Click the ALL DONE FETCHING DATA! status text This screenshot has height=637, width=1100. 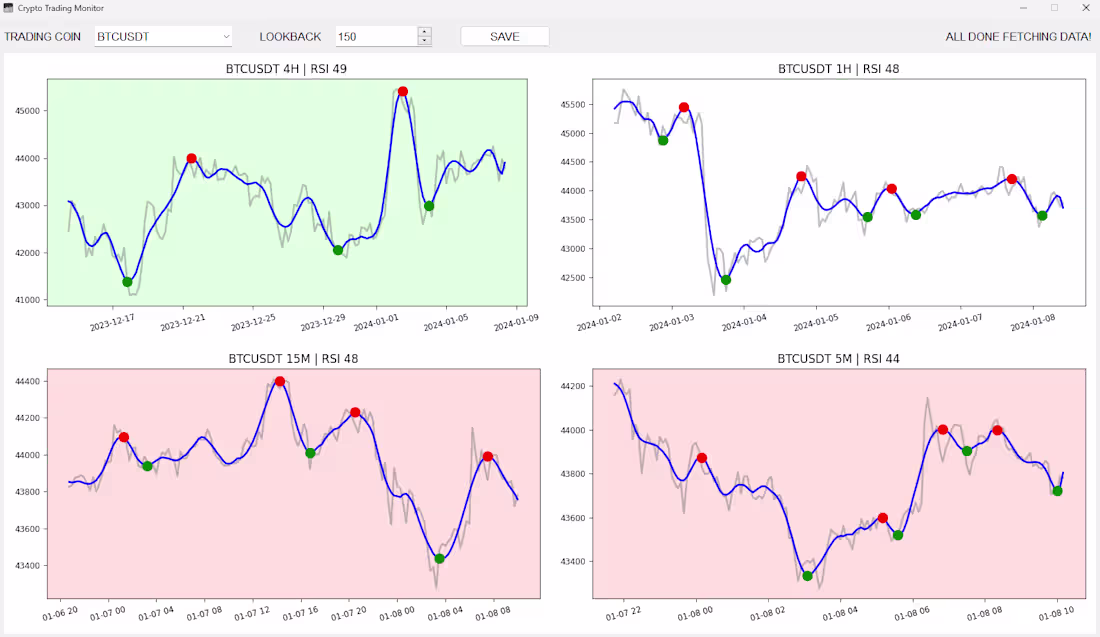click(x=1019, y=36)
